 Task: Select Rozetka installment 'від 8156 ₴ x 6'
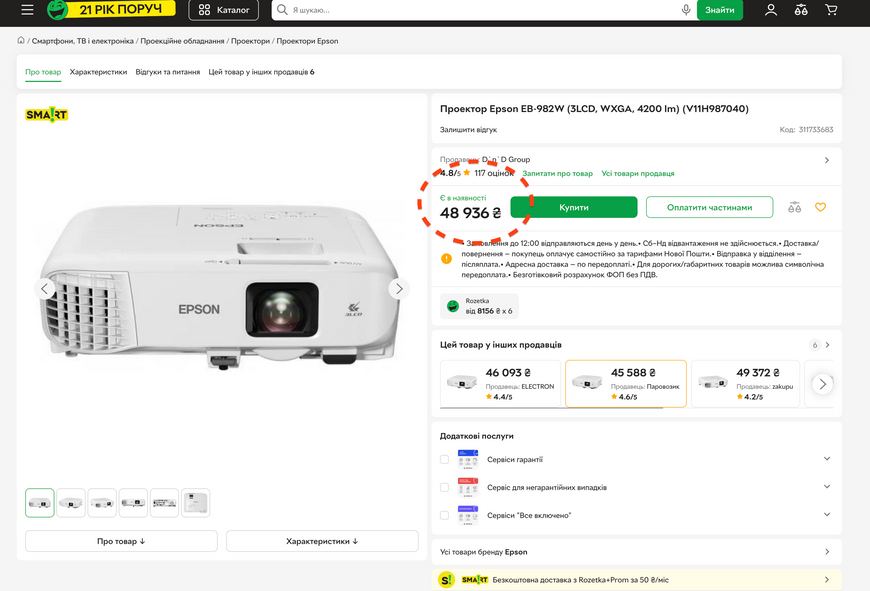pos(479,306)
